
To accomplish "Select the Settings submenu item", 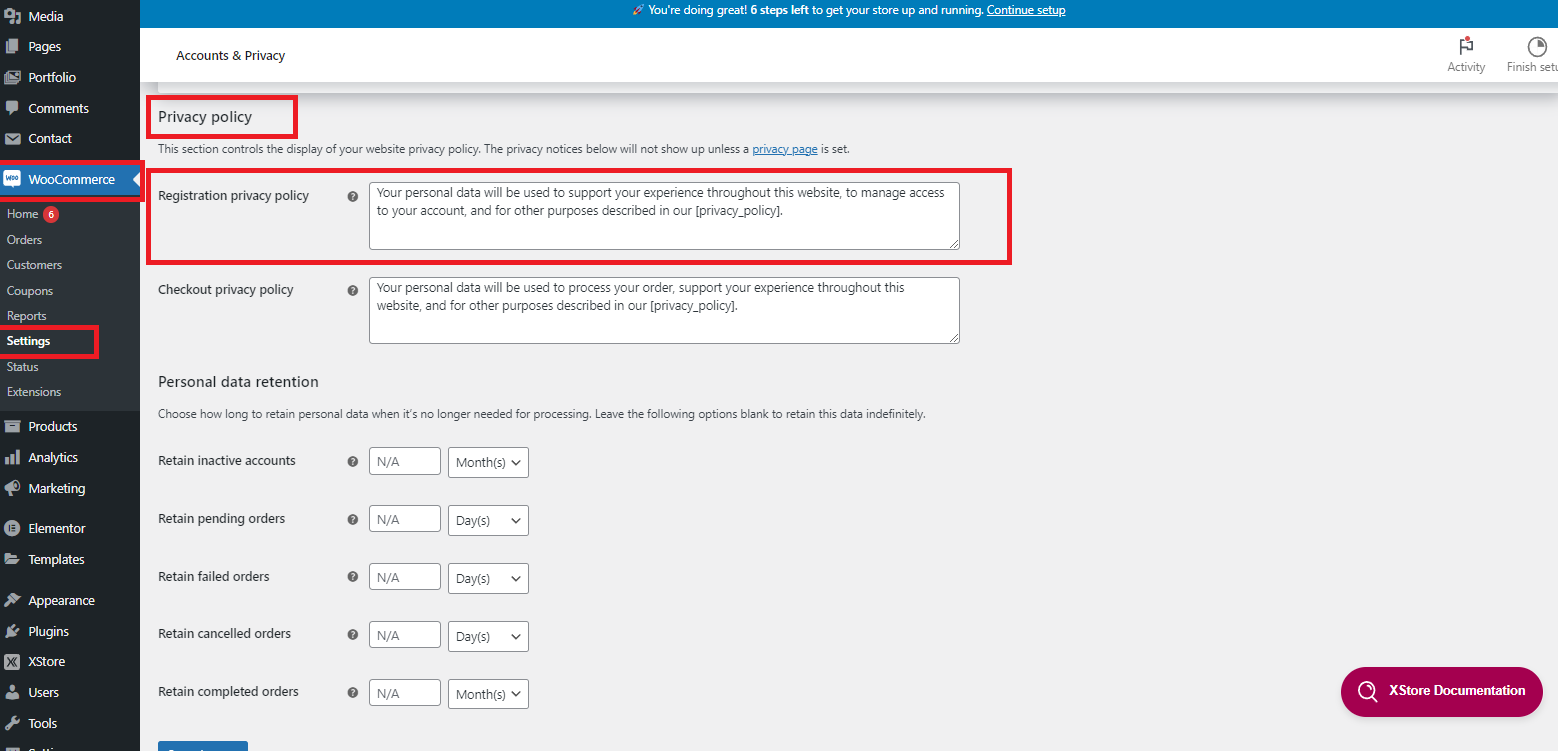I will pyautogui.click(x=28, y=341).
